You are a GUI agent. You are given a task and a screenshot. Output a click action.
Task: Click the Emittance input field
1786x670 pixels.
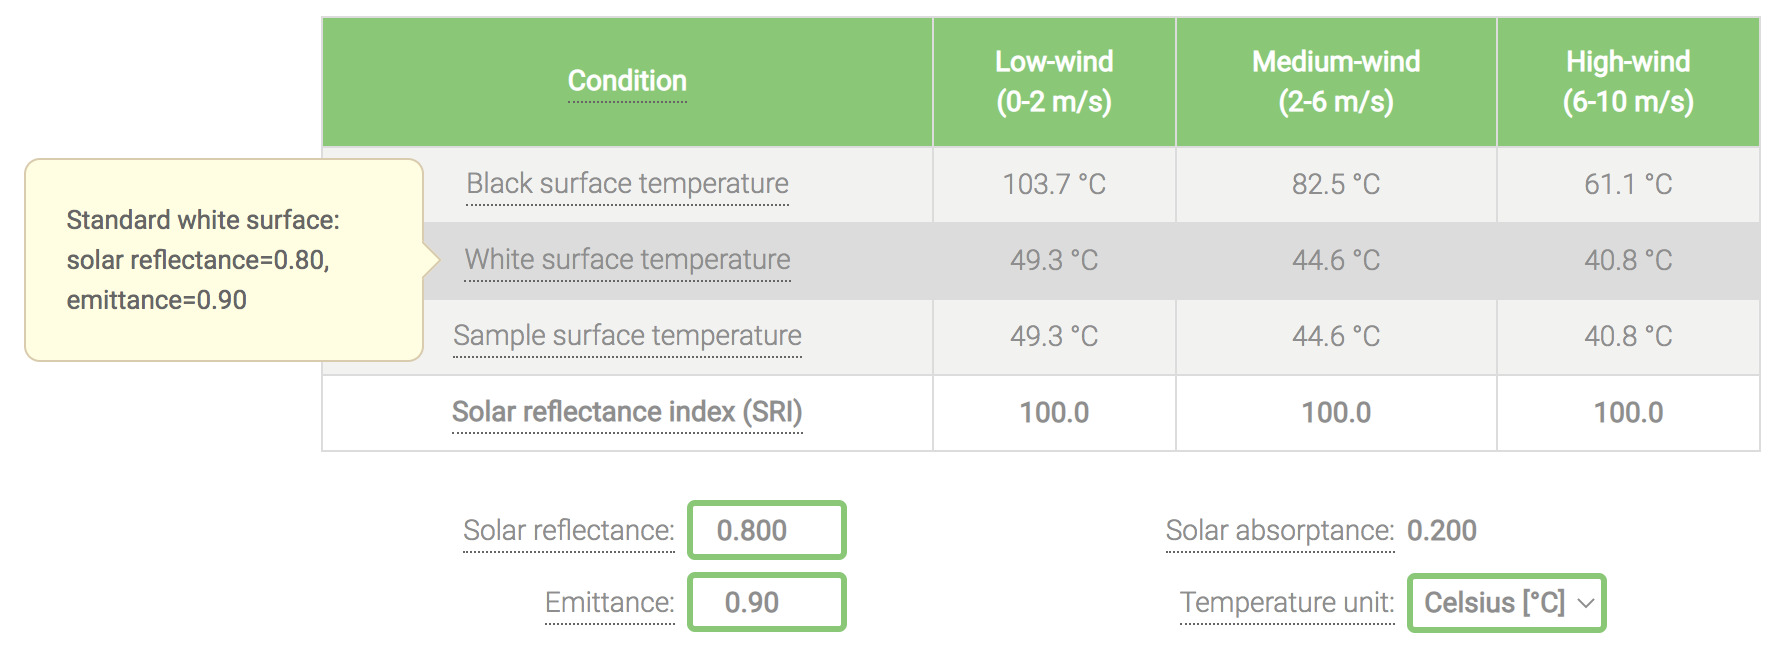[766, 602]
